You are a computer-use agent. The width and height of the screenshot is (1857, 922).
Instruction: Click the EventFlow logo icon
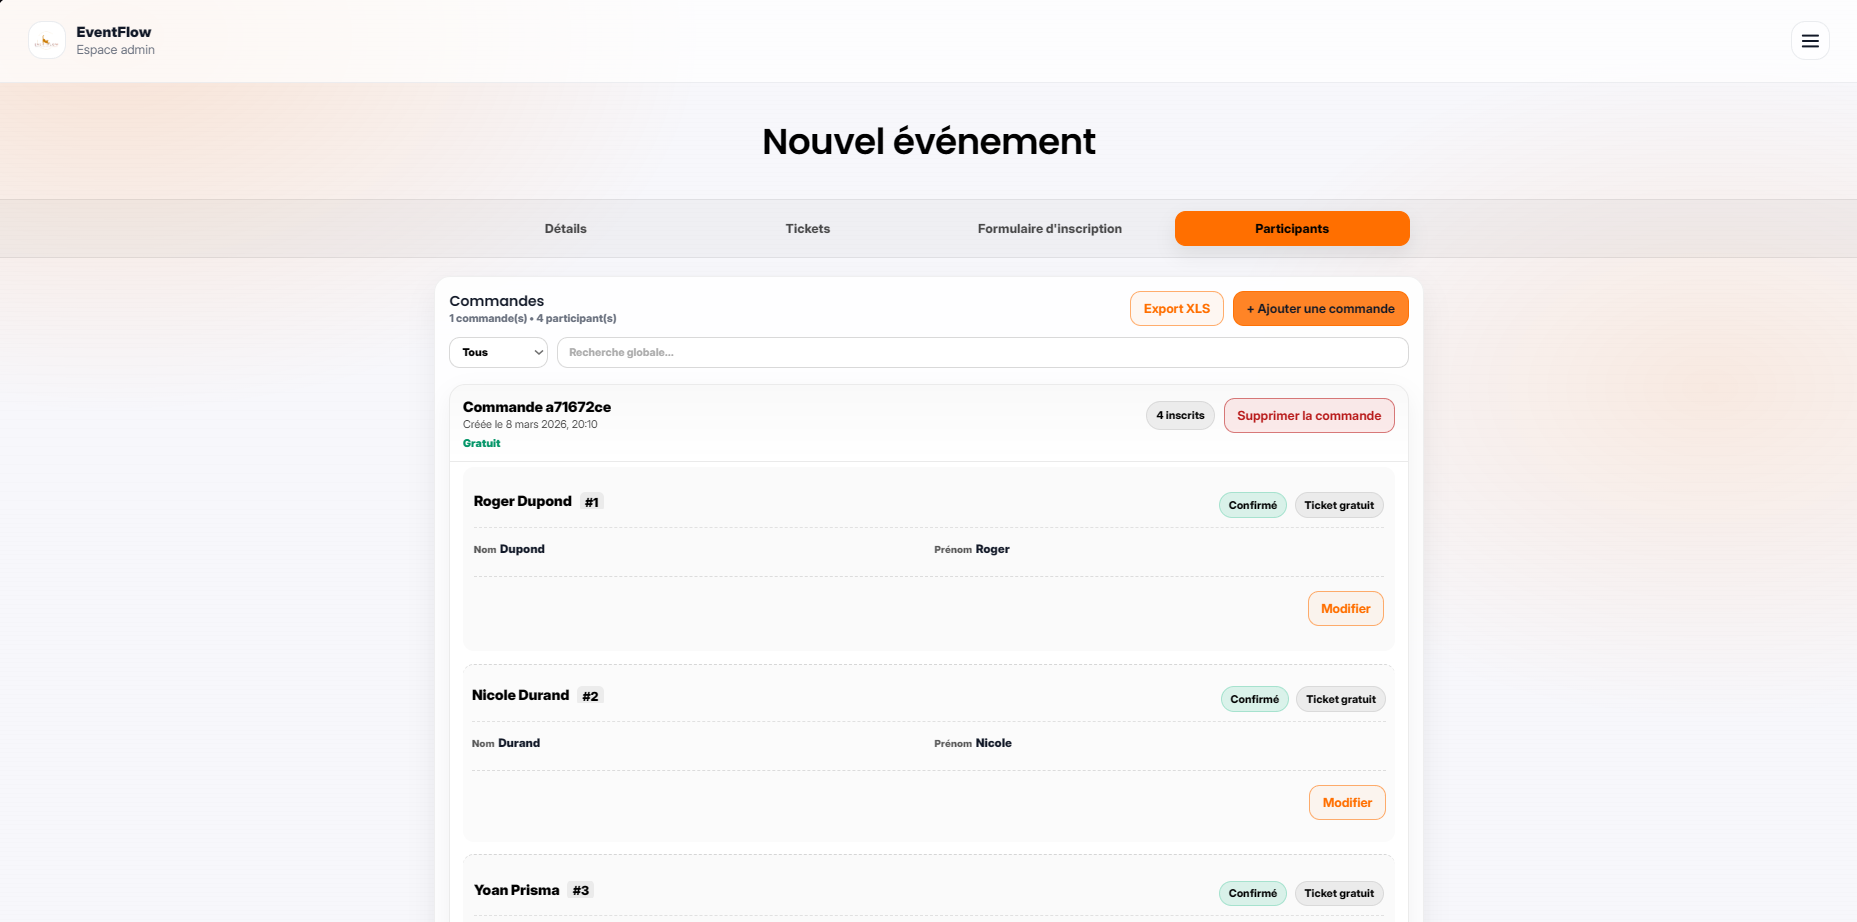[46, 40]
